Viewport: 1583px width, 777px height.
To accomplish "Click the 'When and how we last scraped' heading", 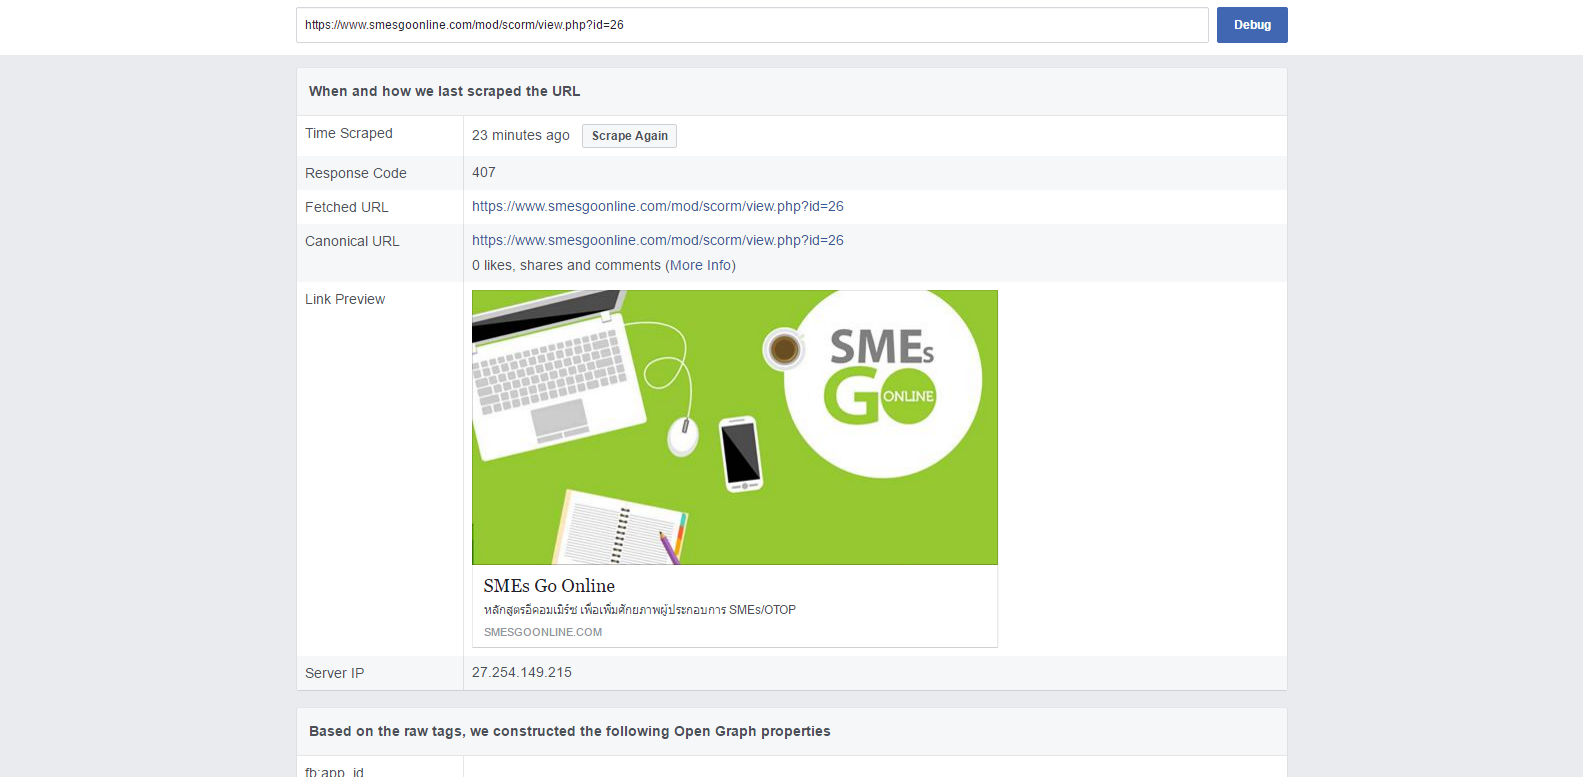I will 444,91.
